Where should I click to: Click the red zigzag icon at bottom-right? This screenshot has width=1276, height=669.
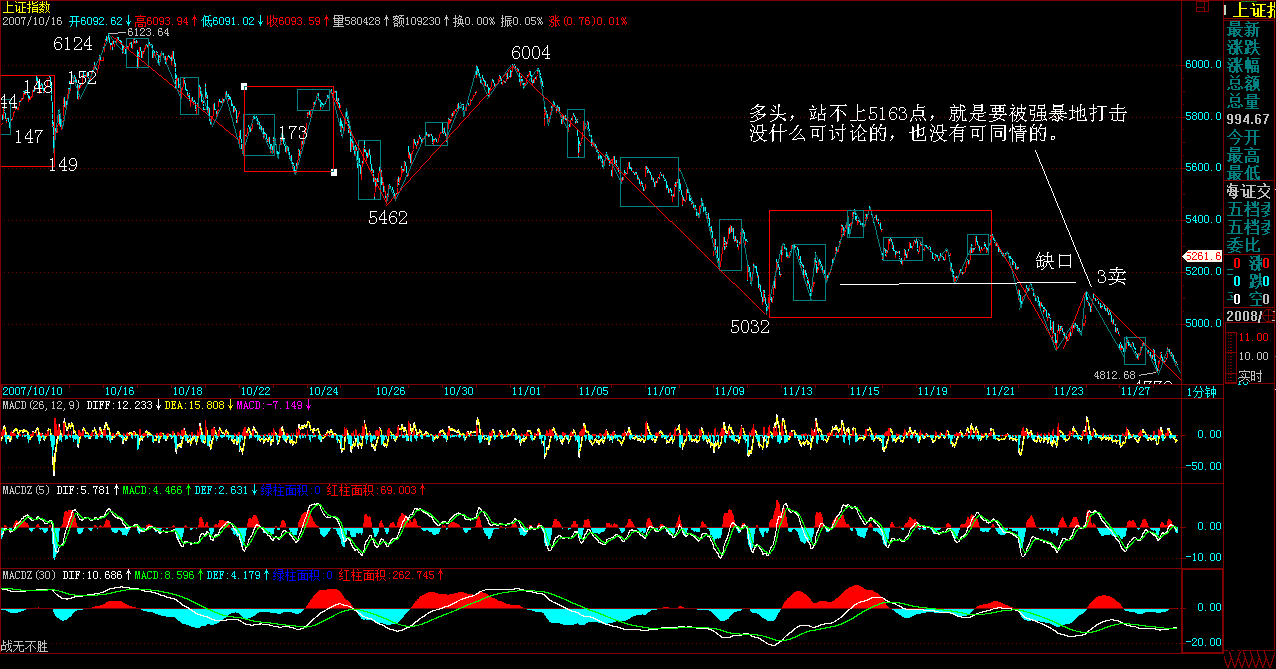click(1250, 660)
